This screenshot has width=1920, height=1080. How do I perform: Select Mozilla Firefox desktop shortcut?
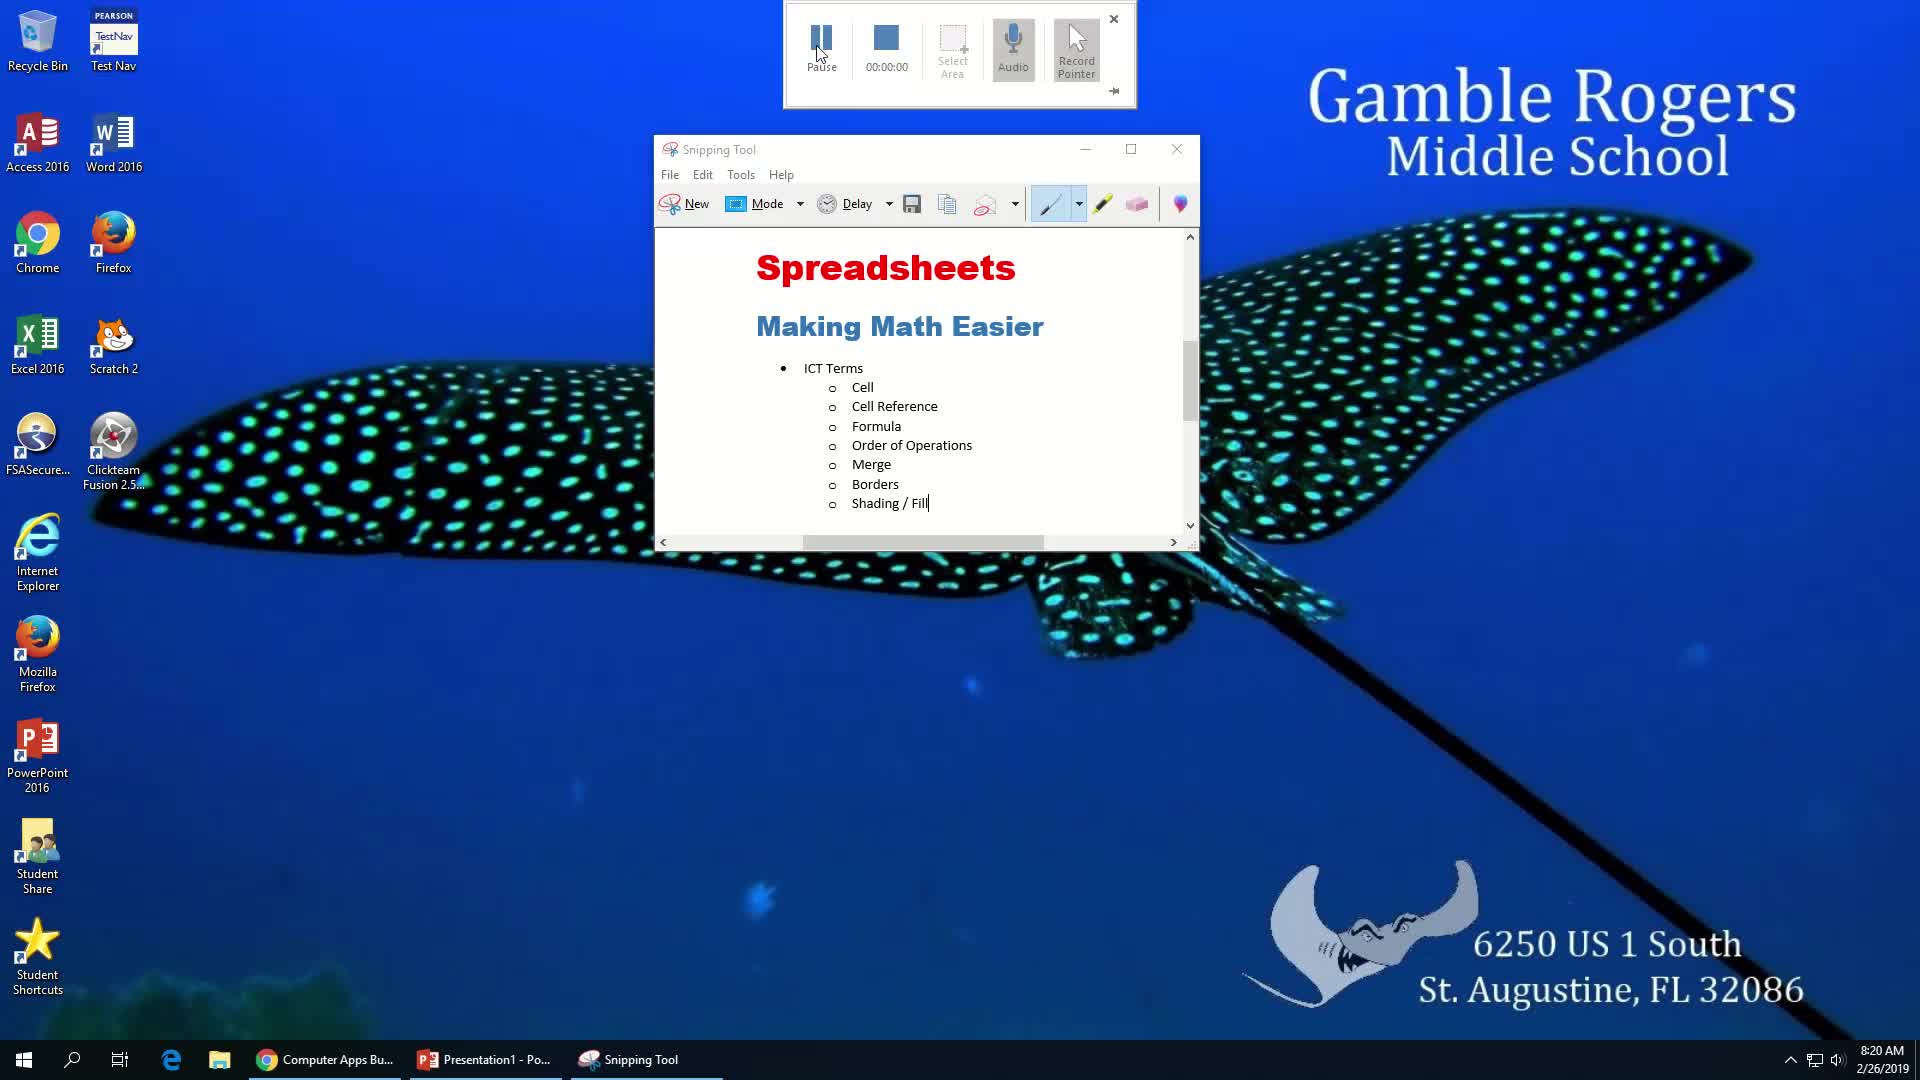click(38, 654)
